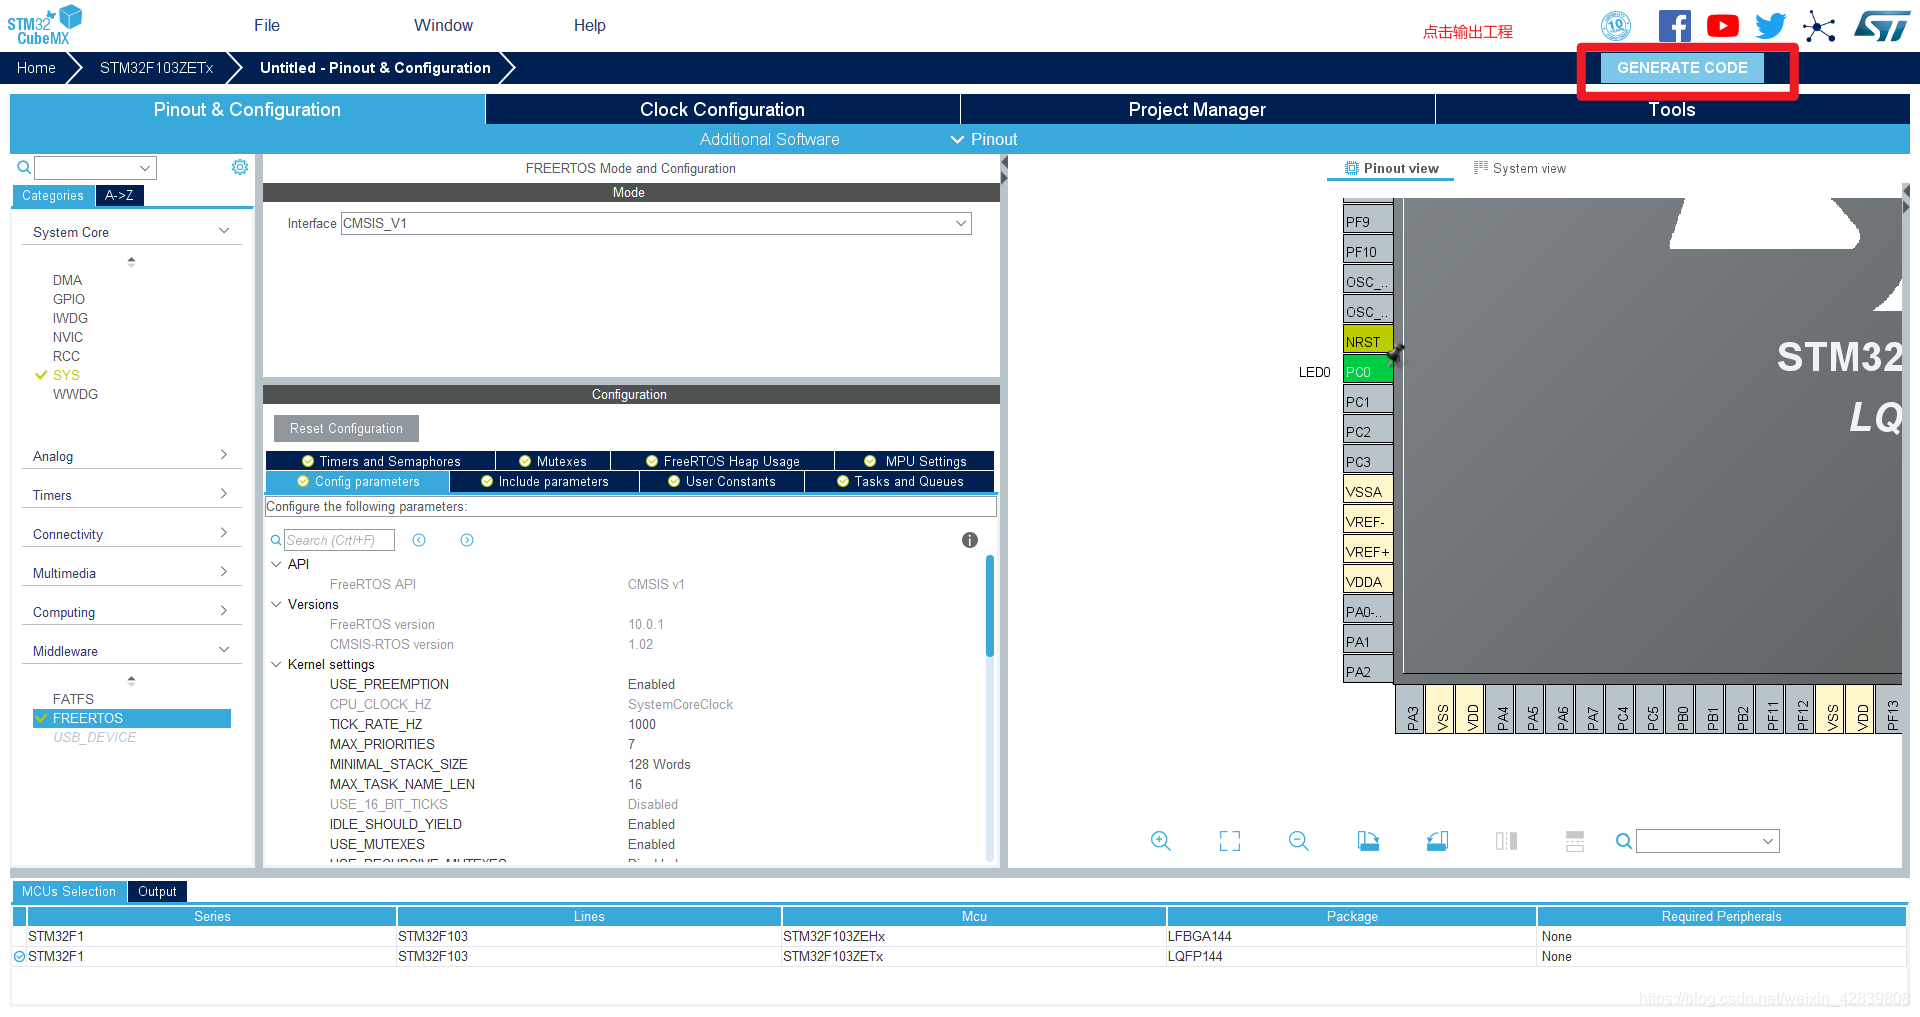
Task: Open the File menu
Action: (x=267, y=26)
